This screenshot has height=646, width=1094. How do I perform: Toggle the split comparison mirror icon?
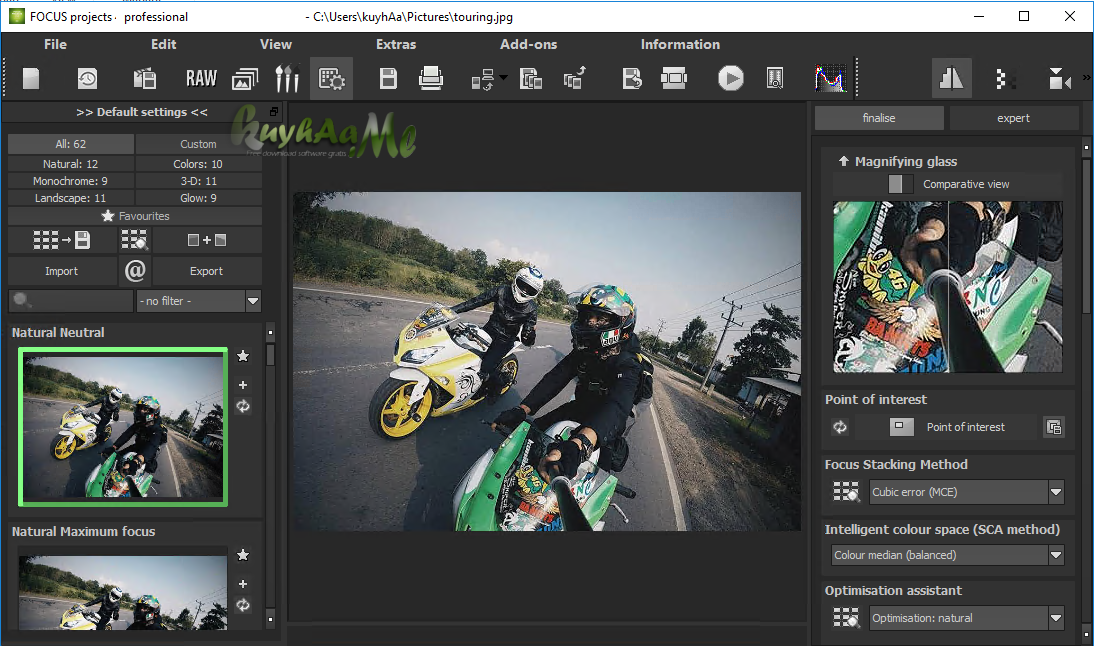tap(951, 78)
